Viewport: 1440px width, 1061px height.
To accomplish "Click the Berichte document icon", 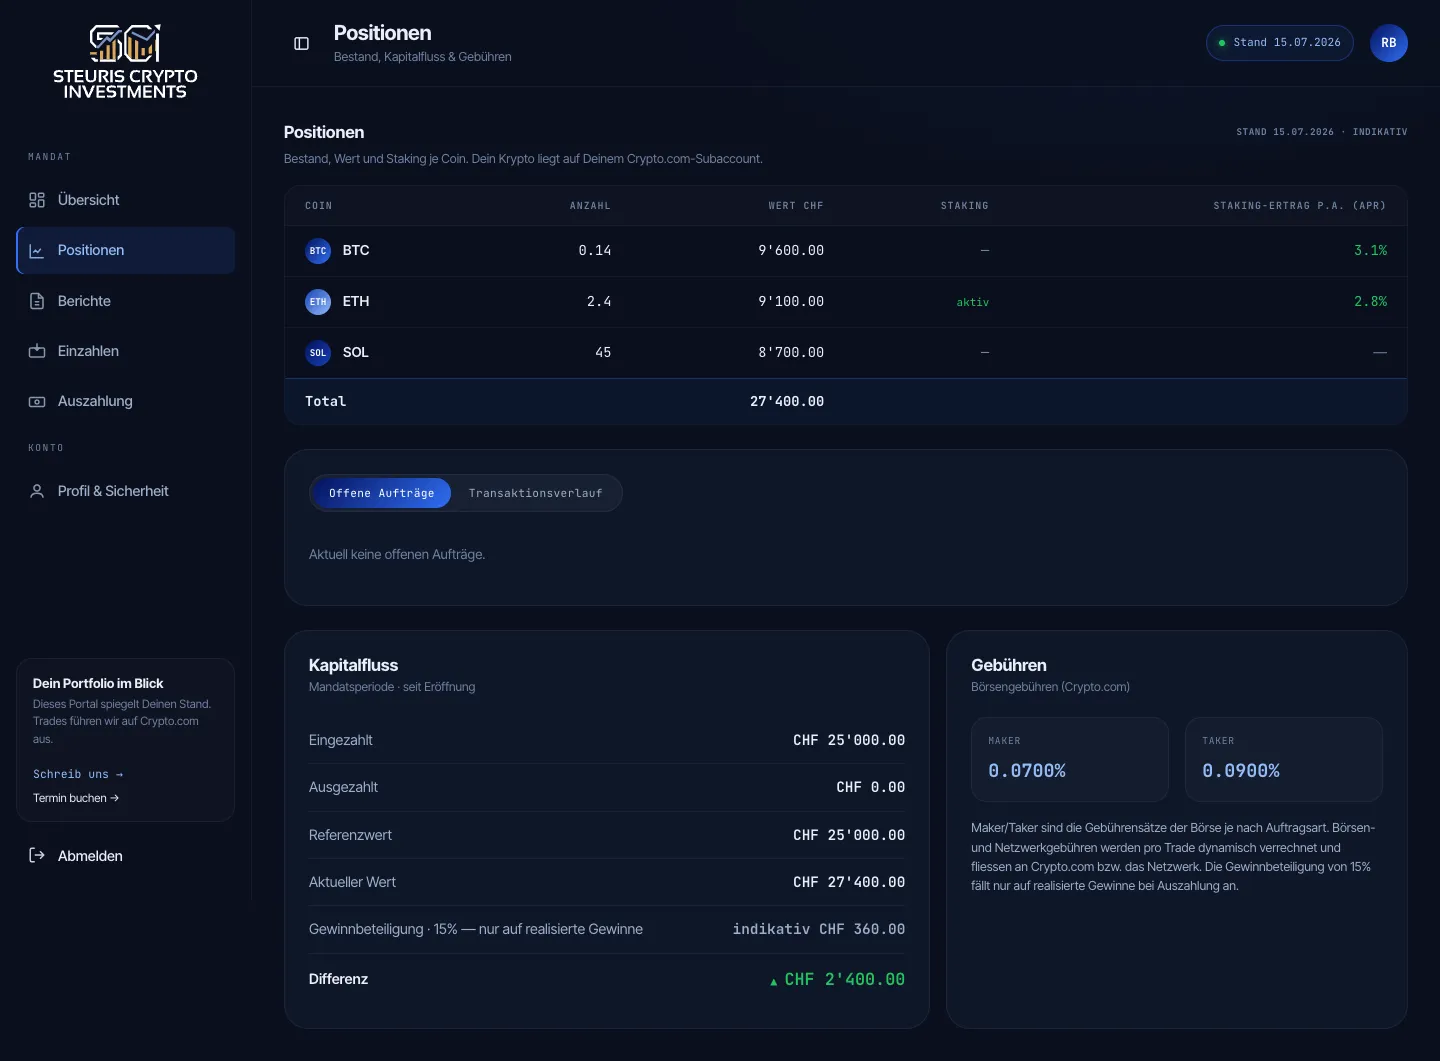I will coord(37,301).
